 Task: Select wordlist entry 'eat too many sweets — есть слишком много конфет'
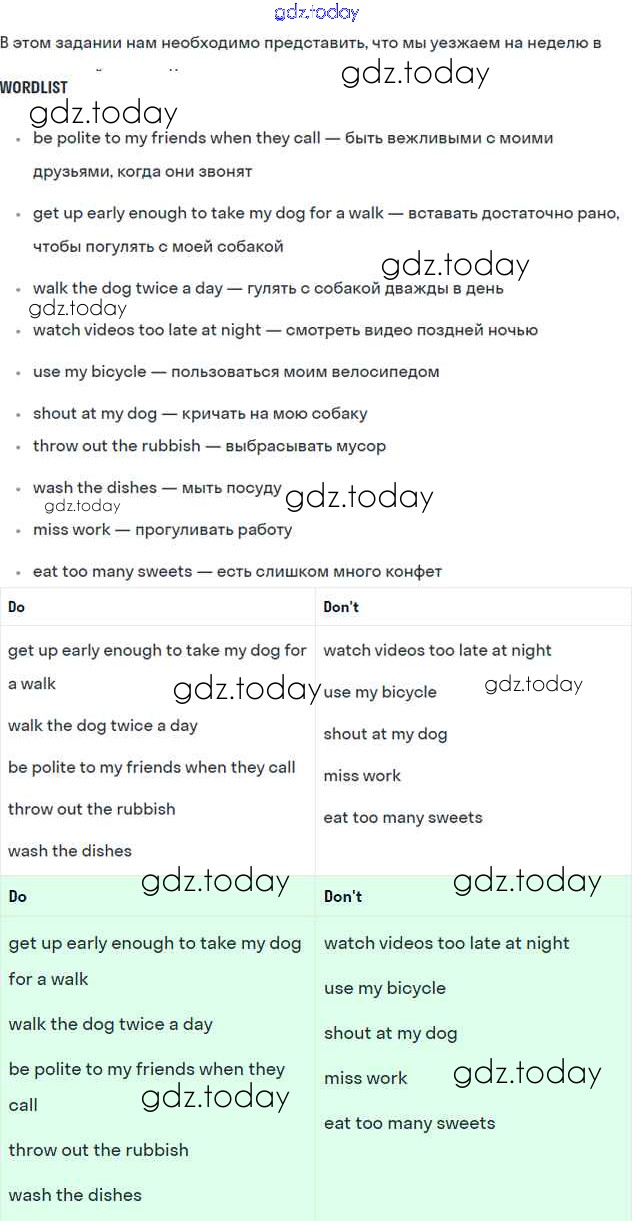tap(237, 572)
